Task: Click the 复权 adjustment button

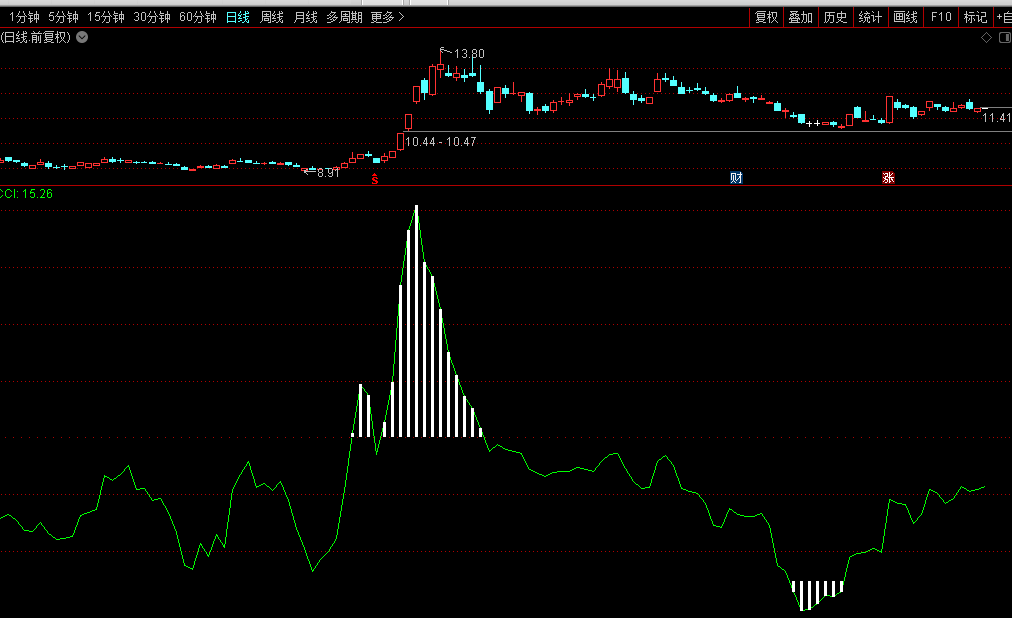Action: [767, 17]
